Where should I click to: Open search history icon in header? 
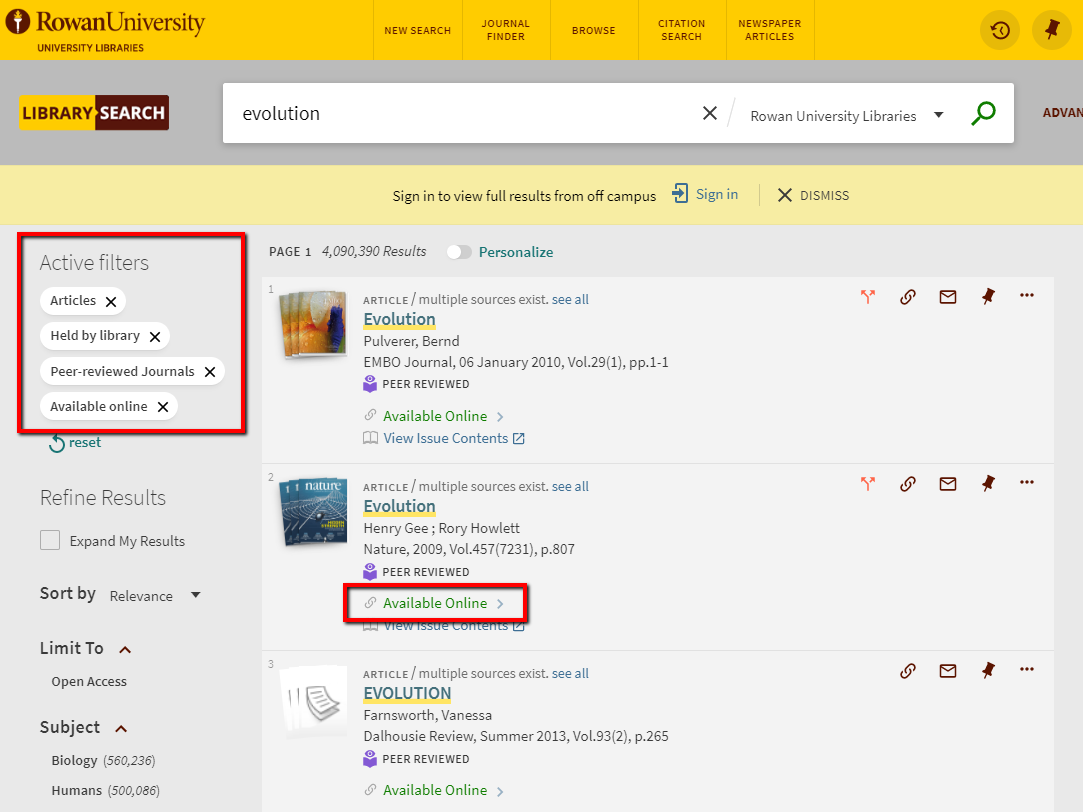[999, 30]
